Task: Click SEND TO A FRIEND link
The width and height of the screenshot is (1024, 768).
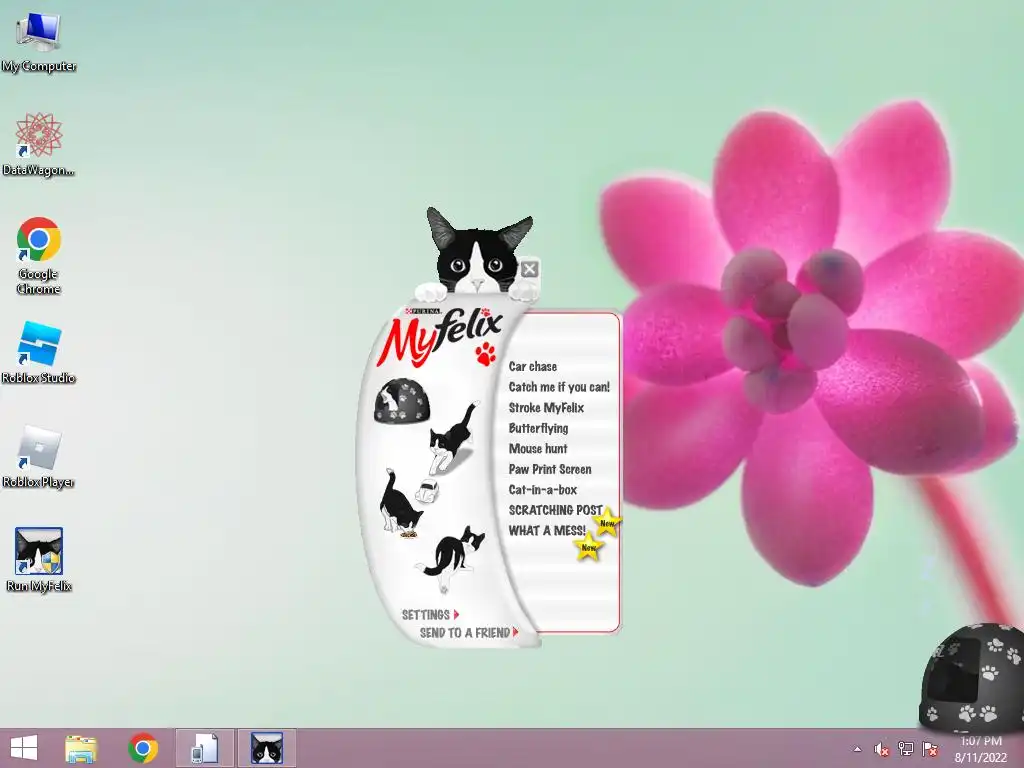Action: pos(469,632)
